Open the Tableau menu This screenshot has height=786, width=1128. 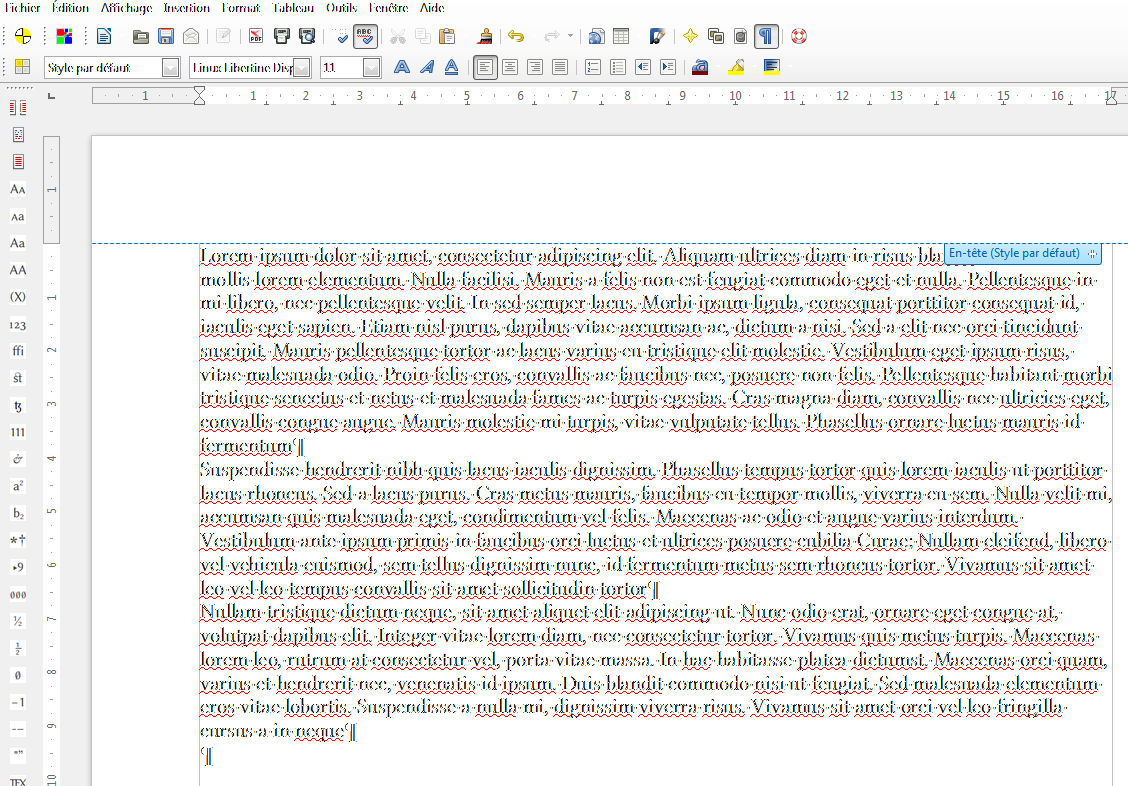point(292,8)
